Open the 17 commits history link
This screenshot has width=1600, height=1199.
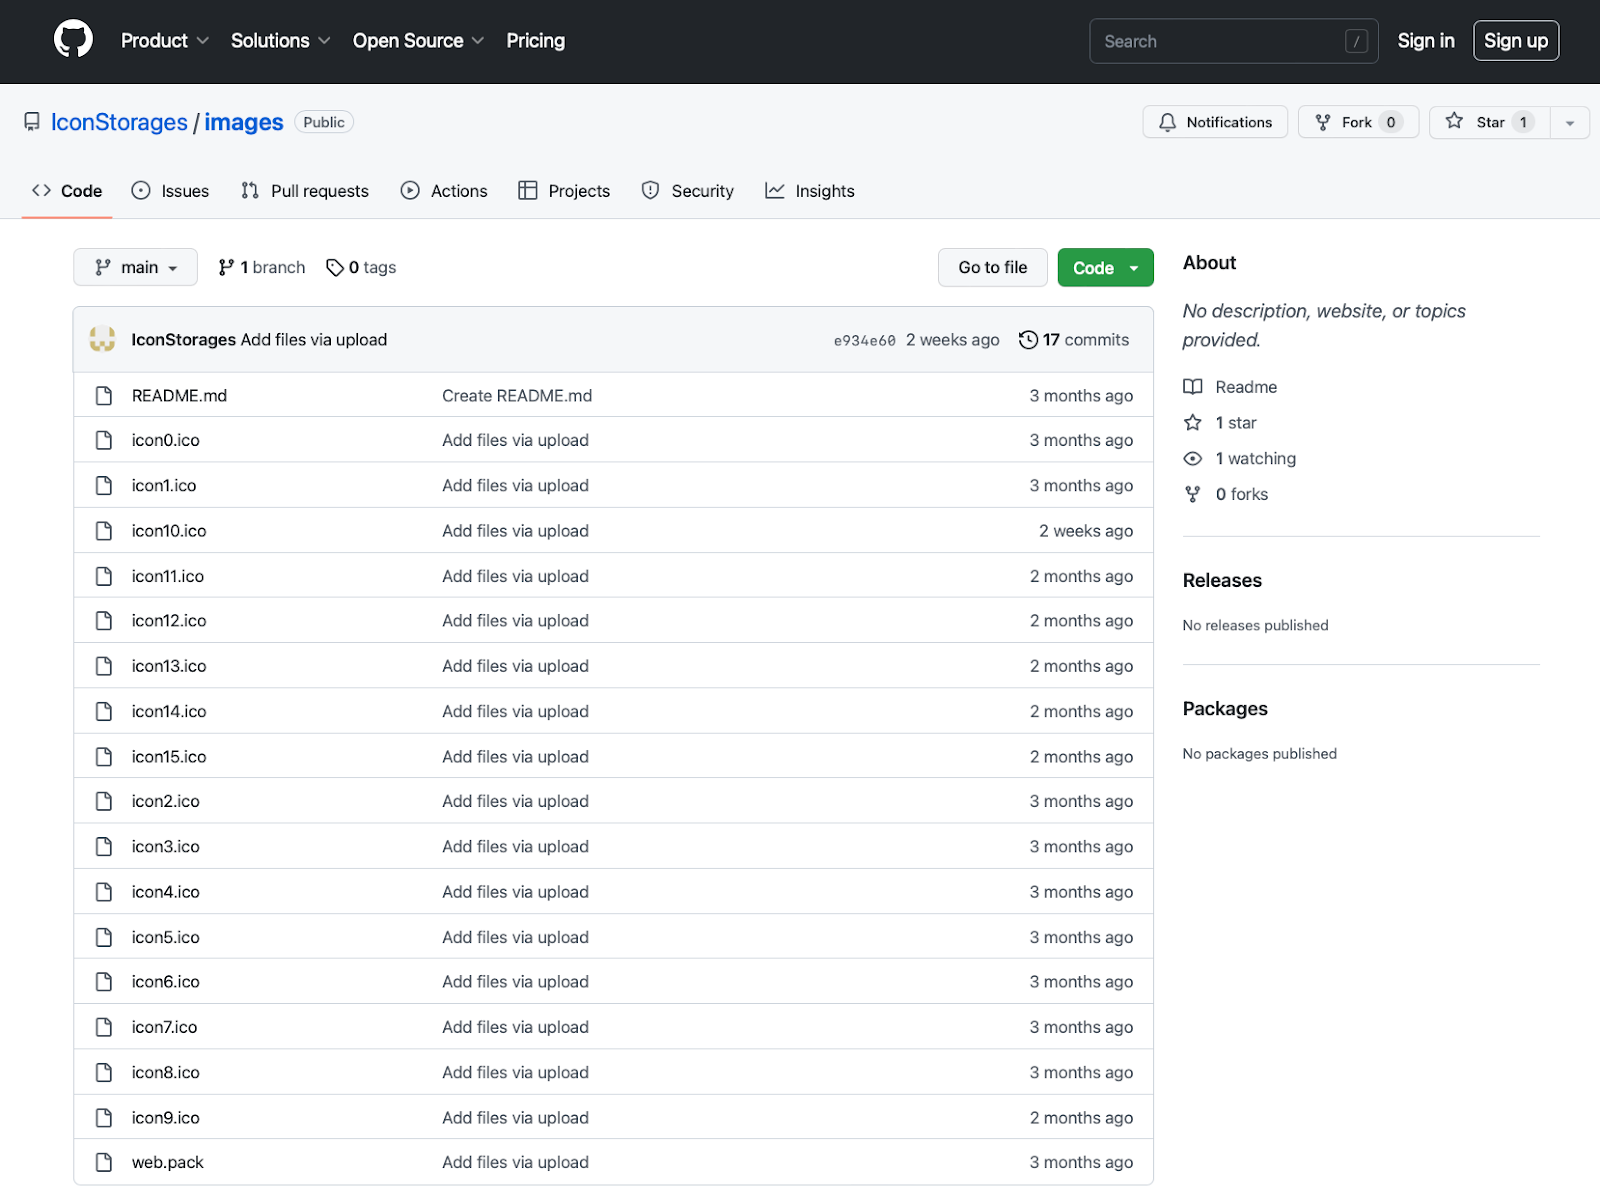[1074, 340]
